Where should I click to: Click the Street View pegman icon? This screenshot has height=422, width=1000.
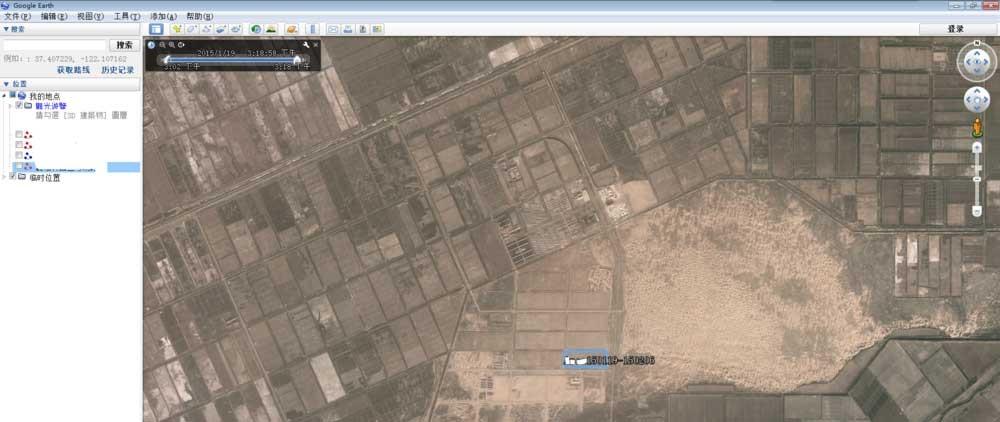977,126
